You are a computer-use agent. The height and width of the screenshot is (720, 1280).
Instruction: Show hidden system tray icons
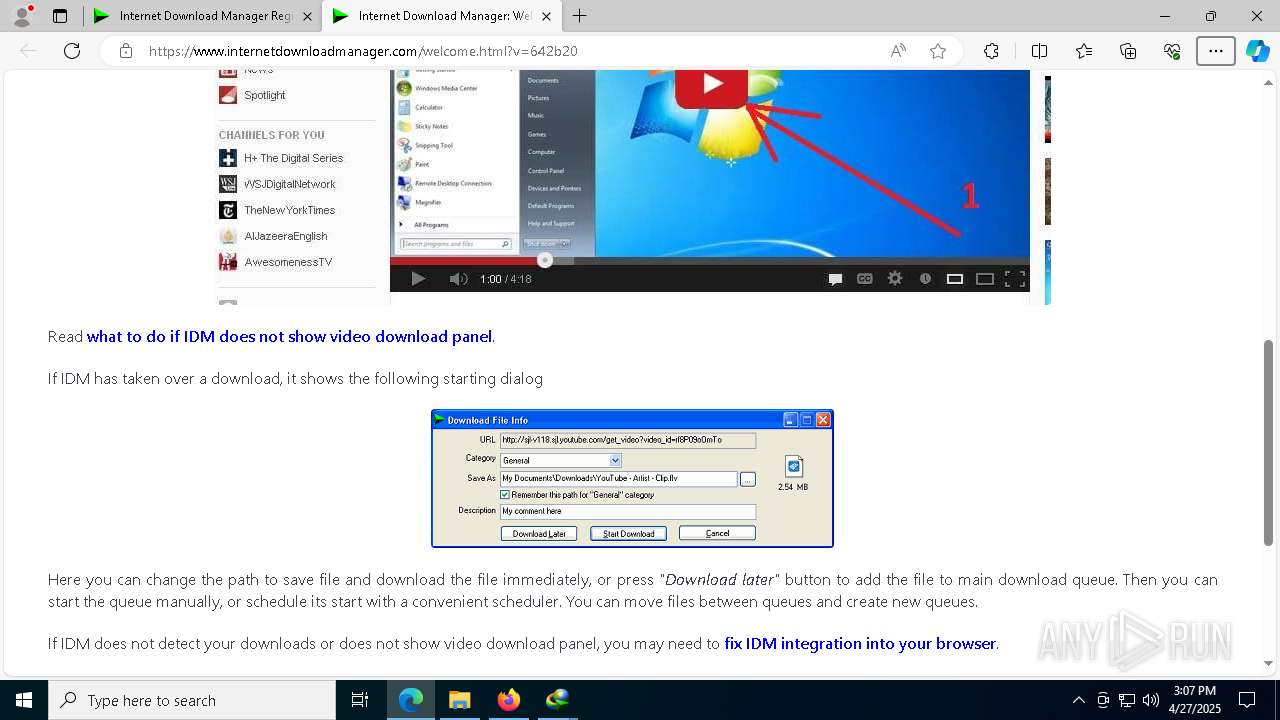point(1078,700)
